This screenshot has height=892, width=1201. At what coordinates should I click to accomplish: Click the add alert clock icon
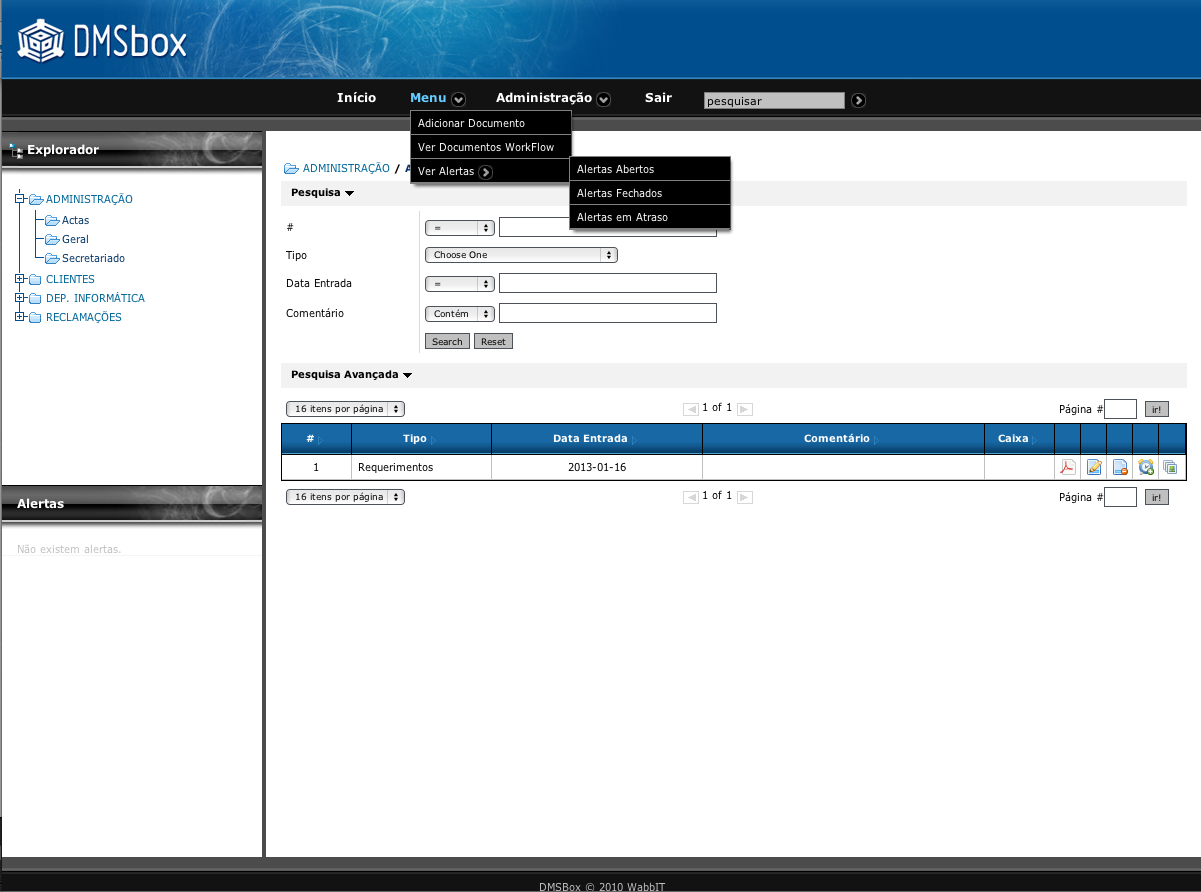[1146, 467]
